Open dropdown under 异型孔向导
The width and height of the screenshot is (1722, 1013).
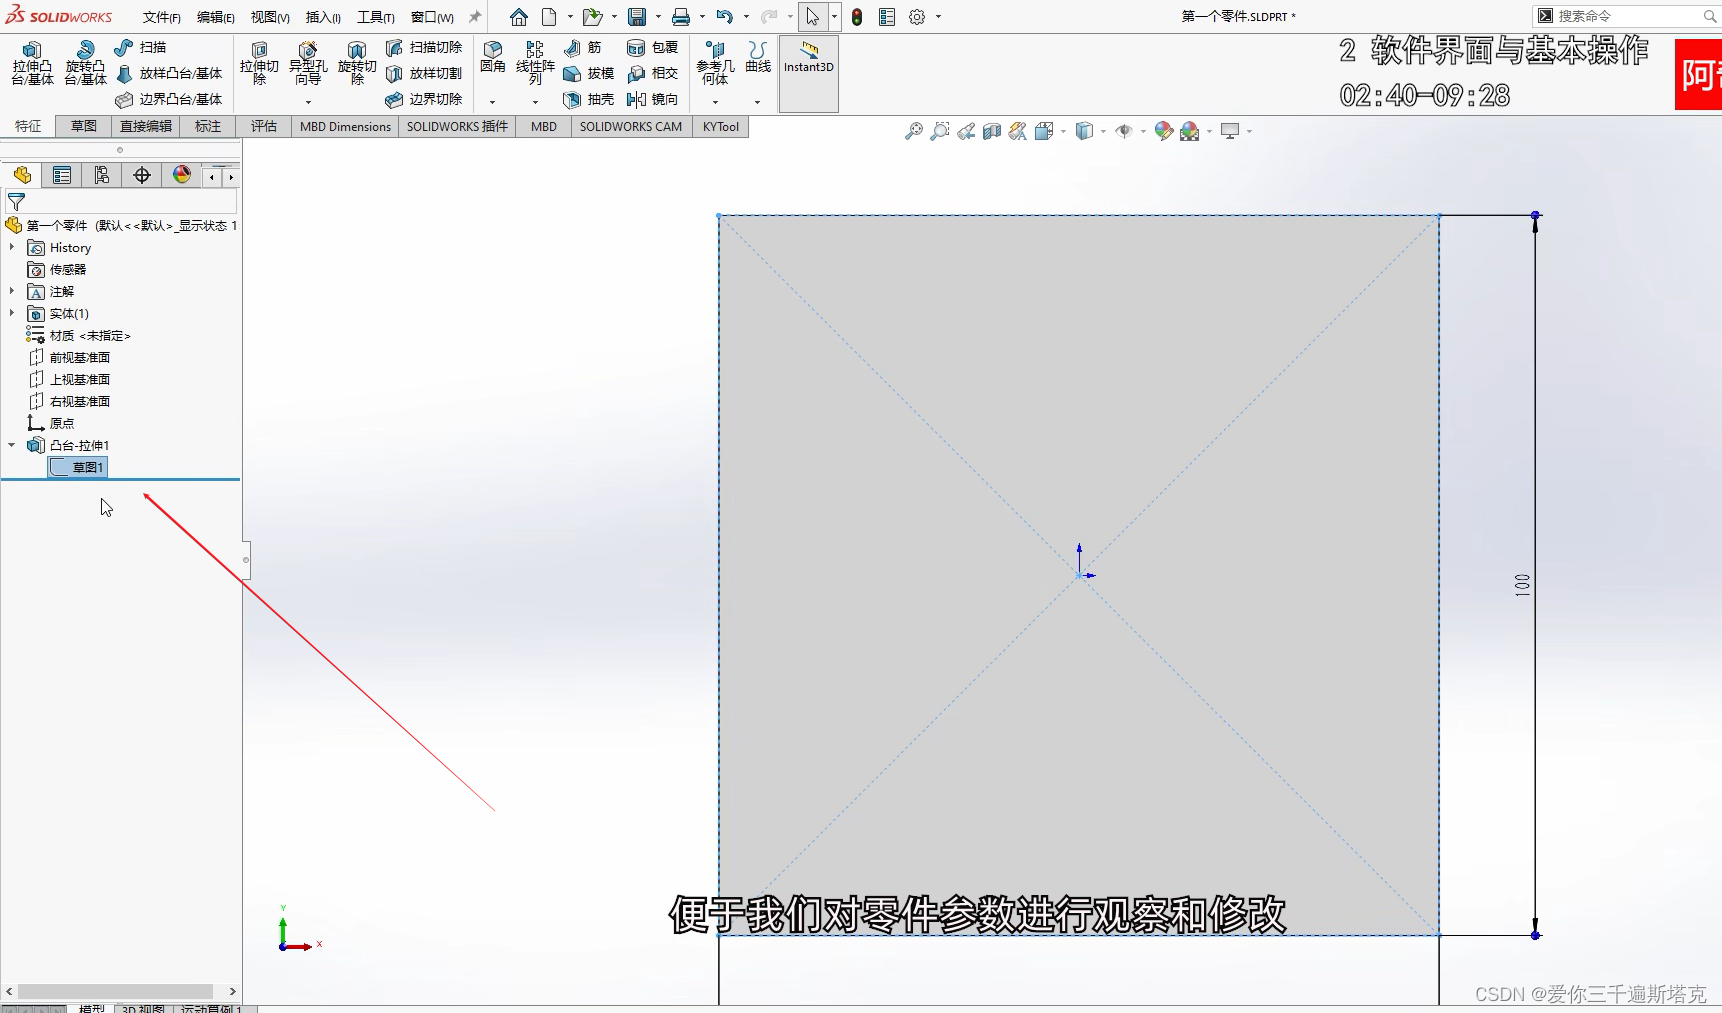(x=308, y=102)
